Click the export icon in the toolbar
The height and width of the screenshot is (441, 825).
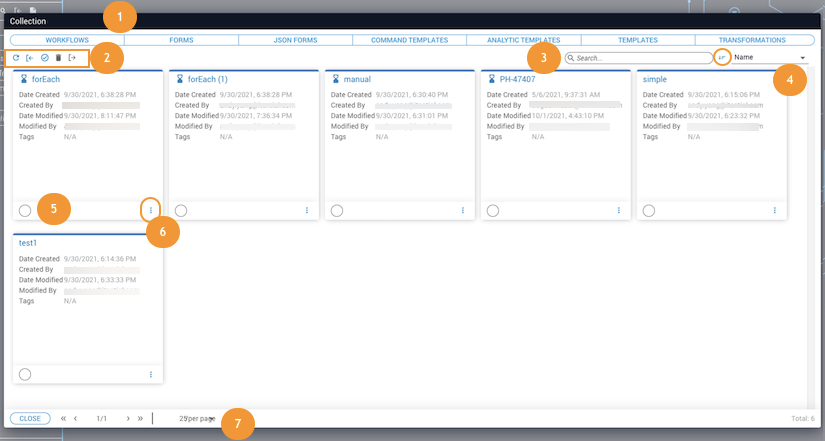pyautogui.click(x=73, y=58)
